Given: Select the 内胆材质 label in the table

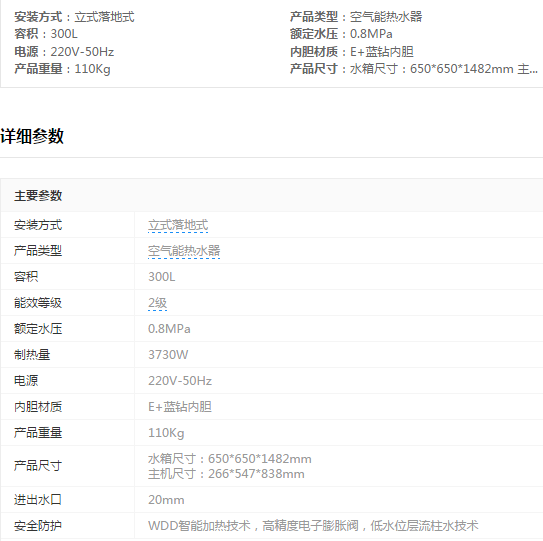Looking at the screenshot, I should (x=38, y=407).
